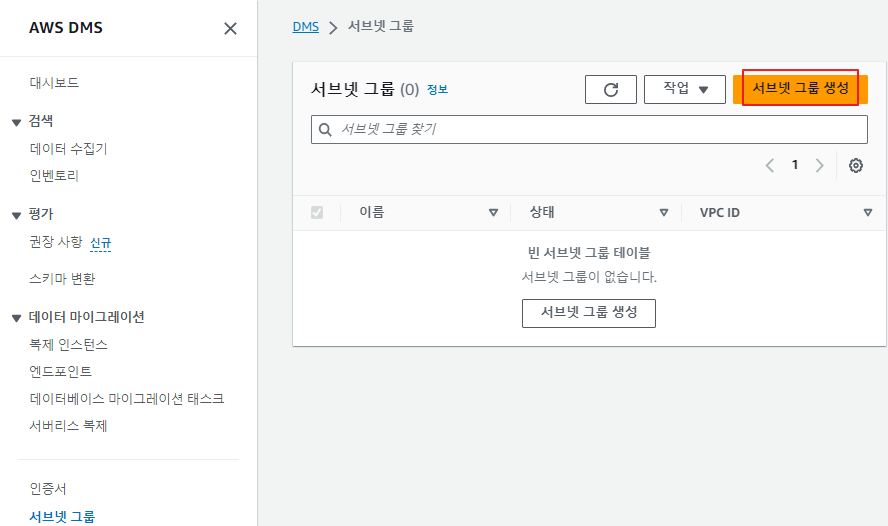Click the VPC ID column header

[719, 213]
